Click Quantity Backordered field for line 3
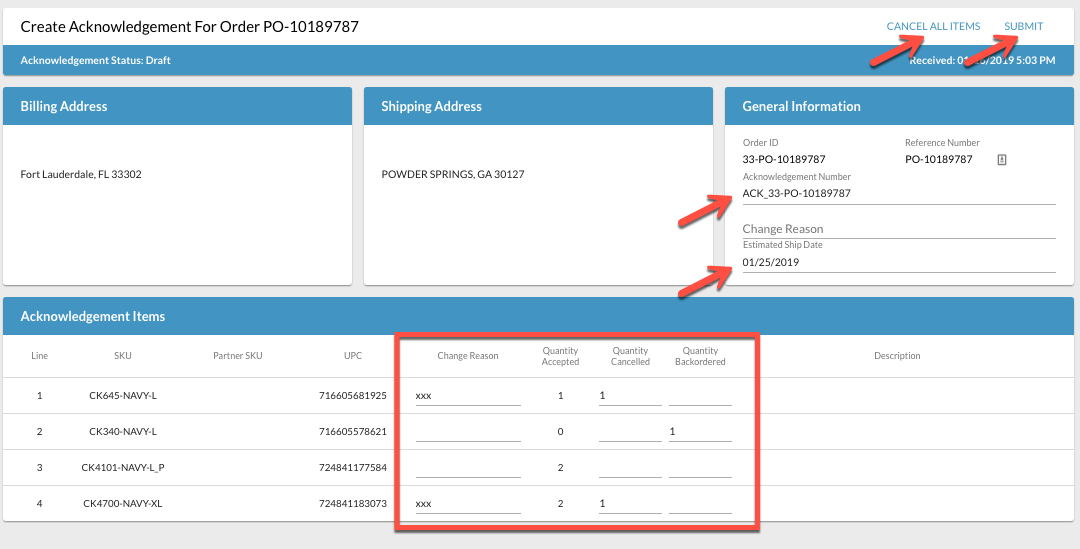The width and height of the screenshot is (1080, 549). (700, 468)
